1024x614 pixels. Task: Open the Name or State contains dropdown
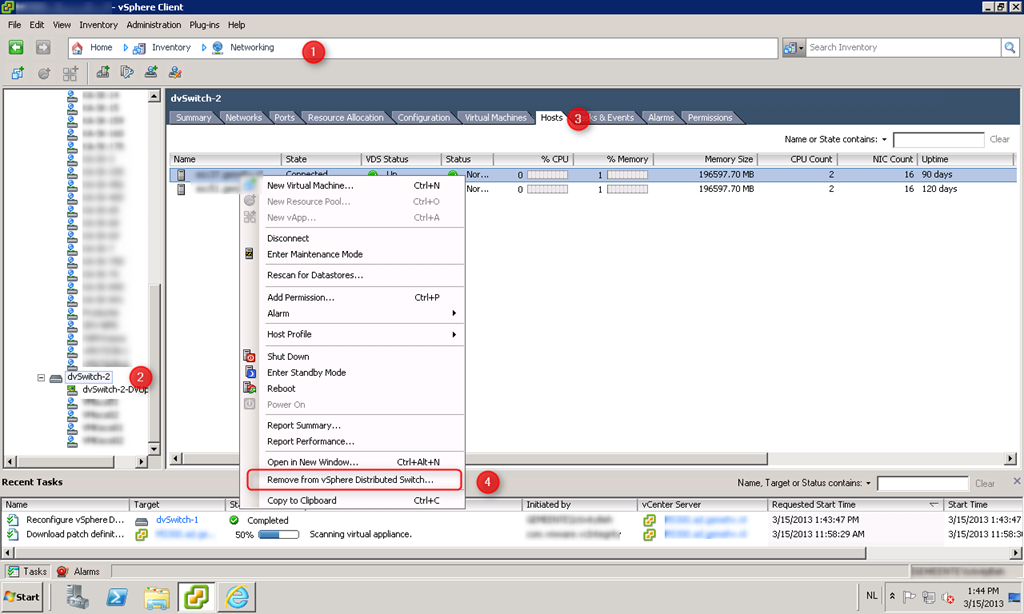click(x=884, y=139)
